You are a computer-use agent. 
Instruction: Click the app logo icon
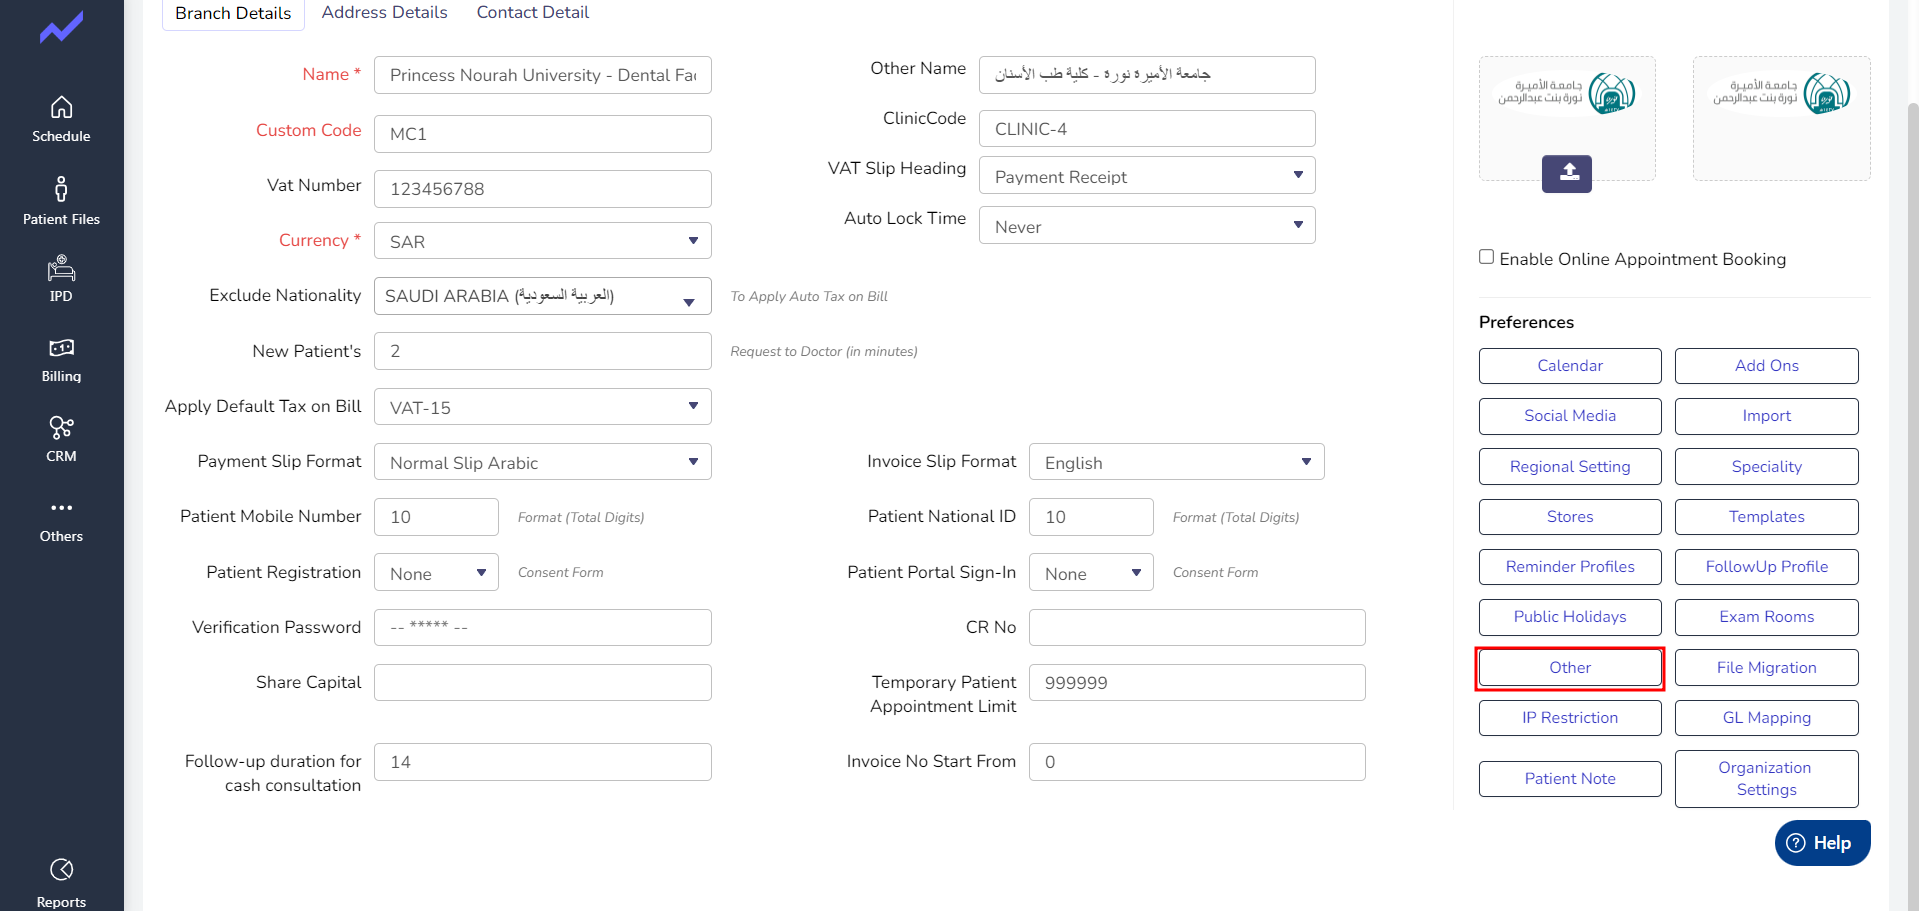(x=61, y=28)
